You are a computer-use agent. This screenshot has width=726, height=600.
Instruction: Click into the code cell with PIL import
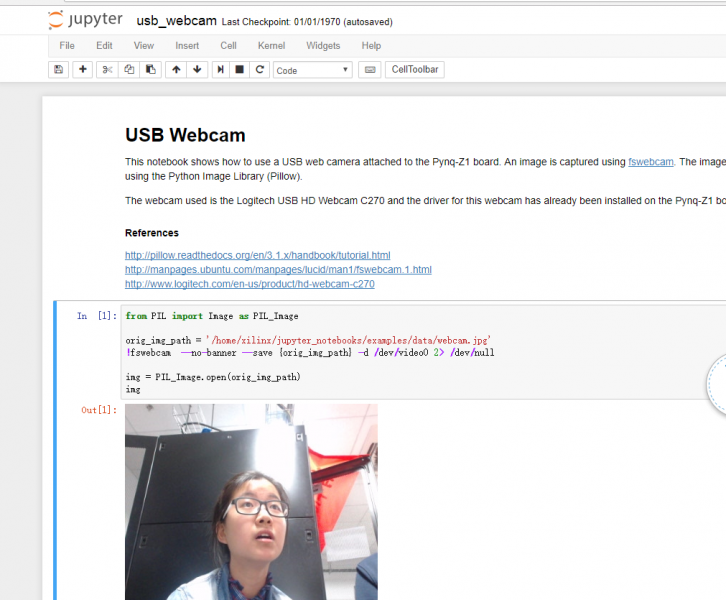coord(423,352)
